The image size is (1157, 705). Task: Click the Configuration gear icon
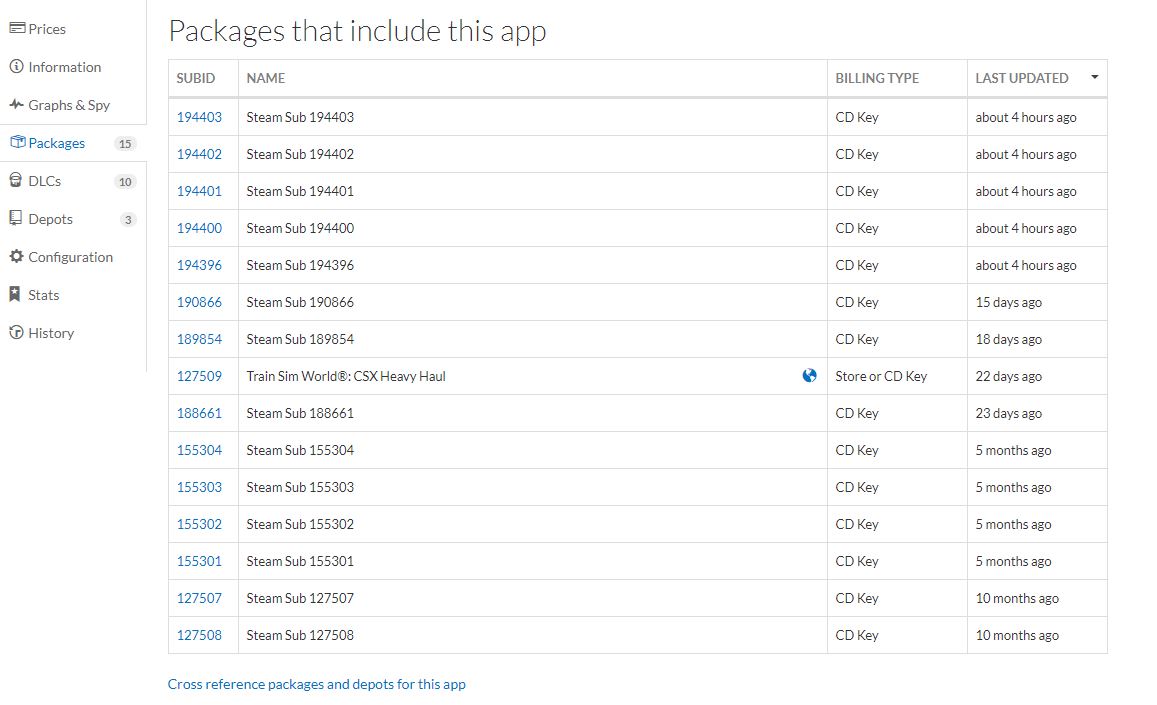click(x=17, y=257)
